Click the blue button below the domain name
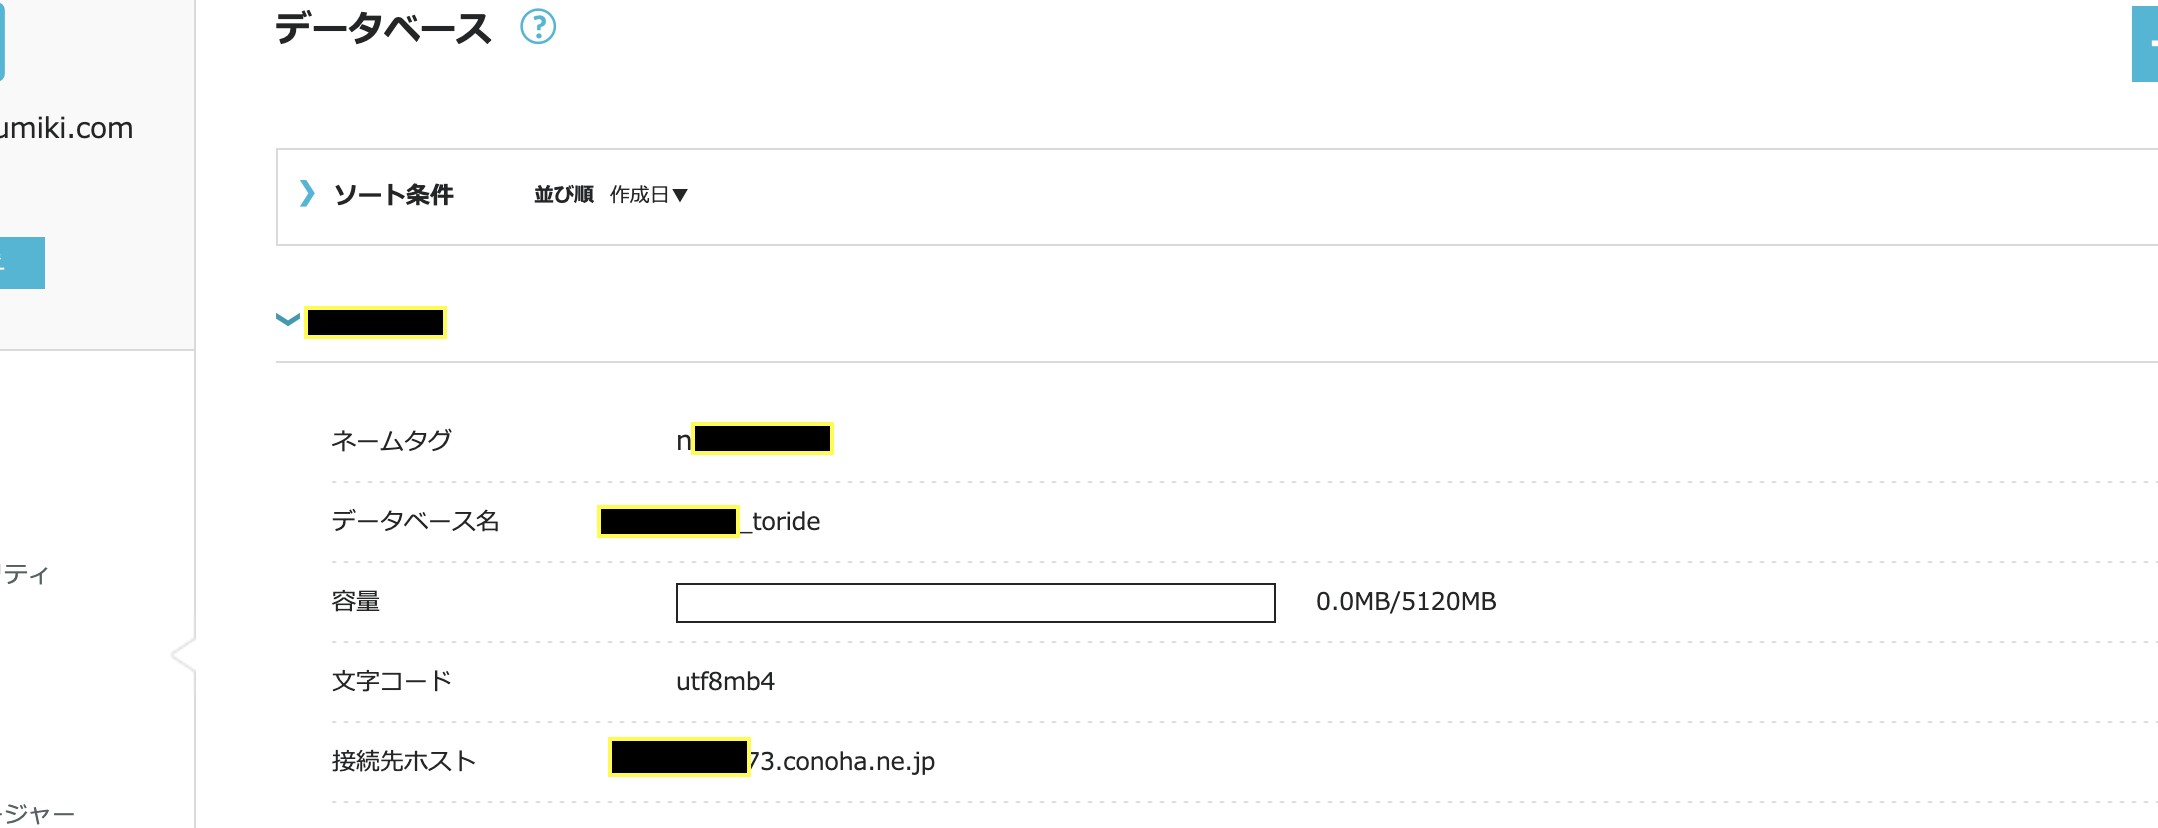Viewport: 2158px width, 828px height. (22, 263)
